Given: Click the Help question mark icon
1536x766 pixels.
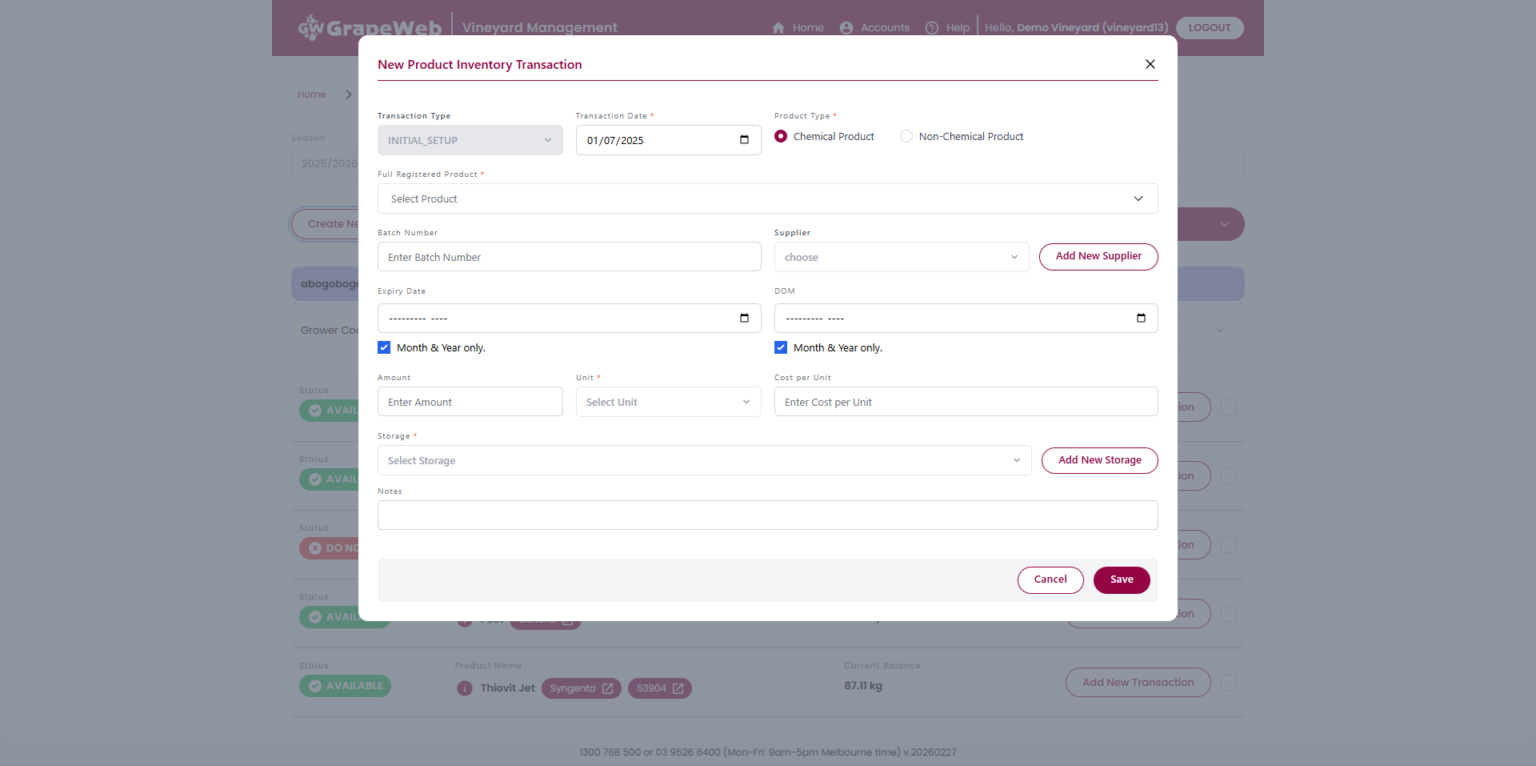Looking at the screenshot, I should pos(932,28).
